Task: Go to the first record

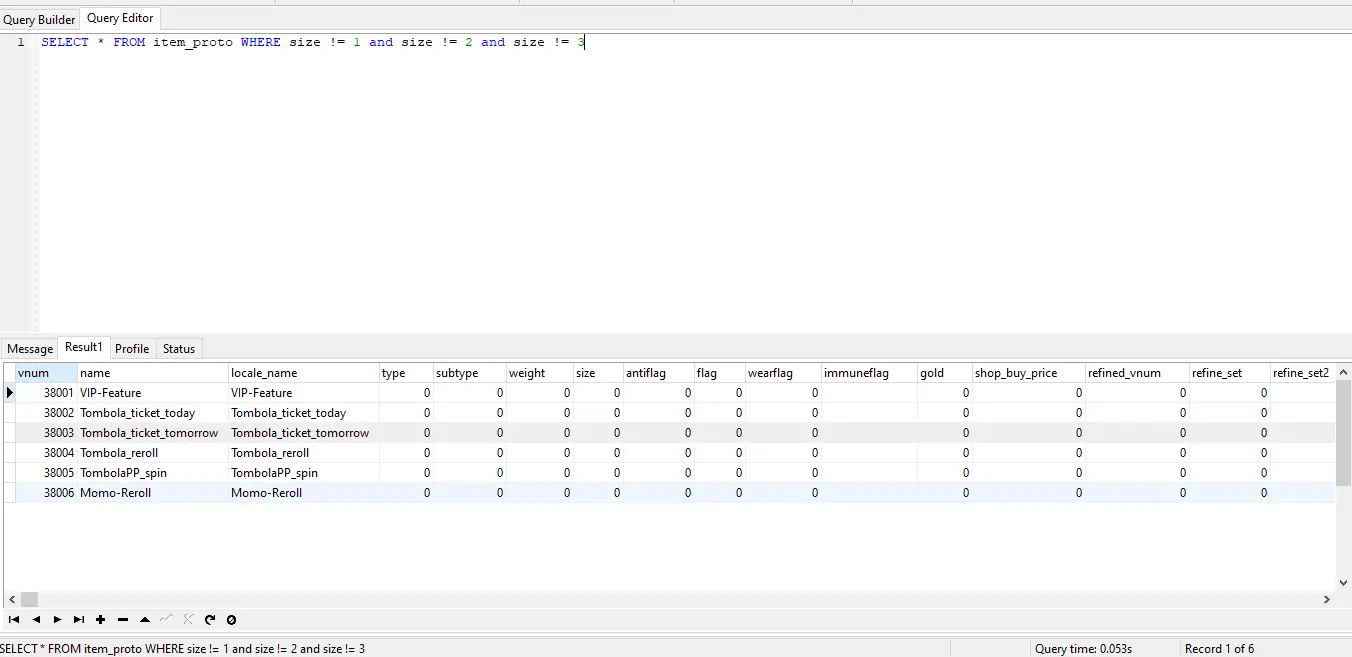Action: (14, 620)
